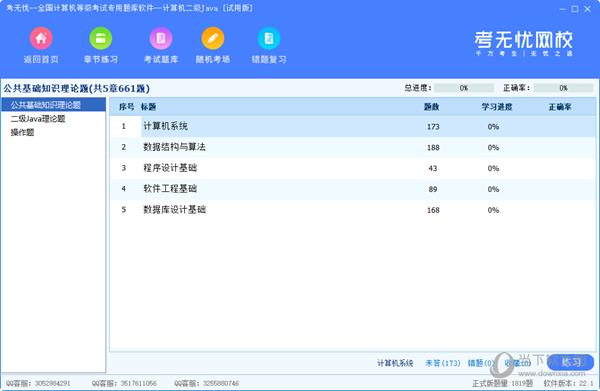Click the 返回首页 home icon
The height and width of the screenshot is (391, 600).
pos(41,38)
